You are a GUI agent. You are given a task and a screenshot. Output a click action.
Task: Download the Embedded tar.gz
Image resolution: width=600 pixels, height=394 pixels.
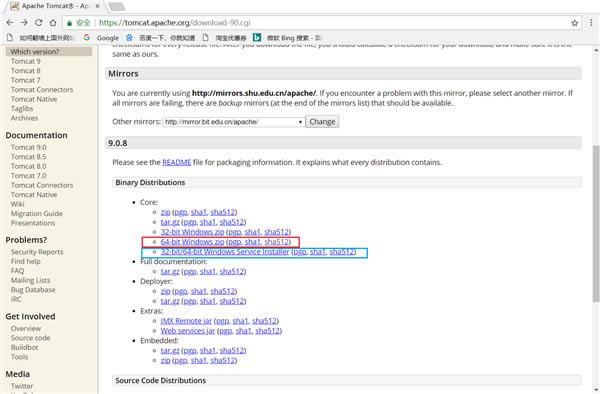pyautogui.click(x=170, y=350)
